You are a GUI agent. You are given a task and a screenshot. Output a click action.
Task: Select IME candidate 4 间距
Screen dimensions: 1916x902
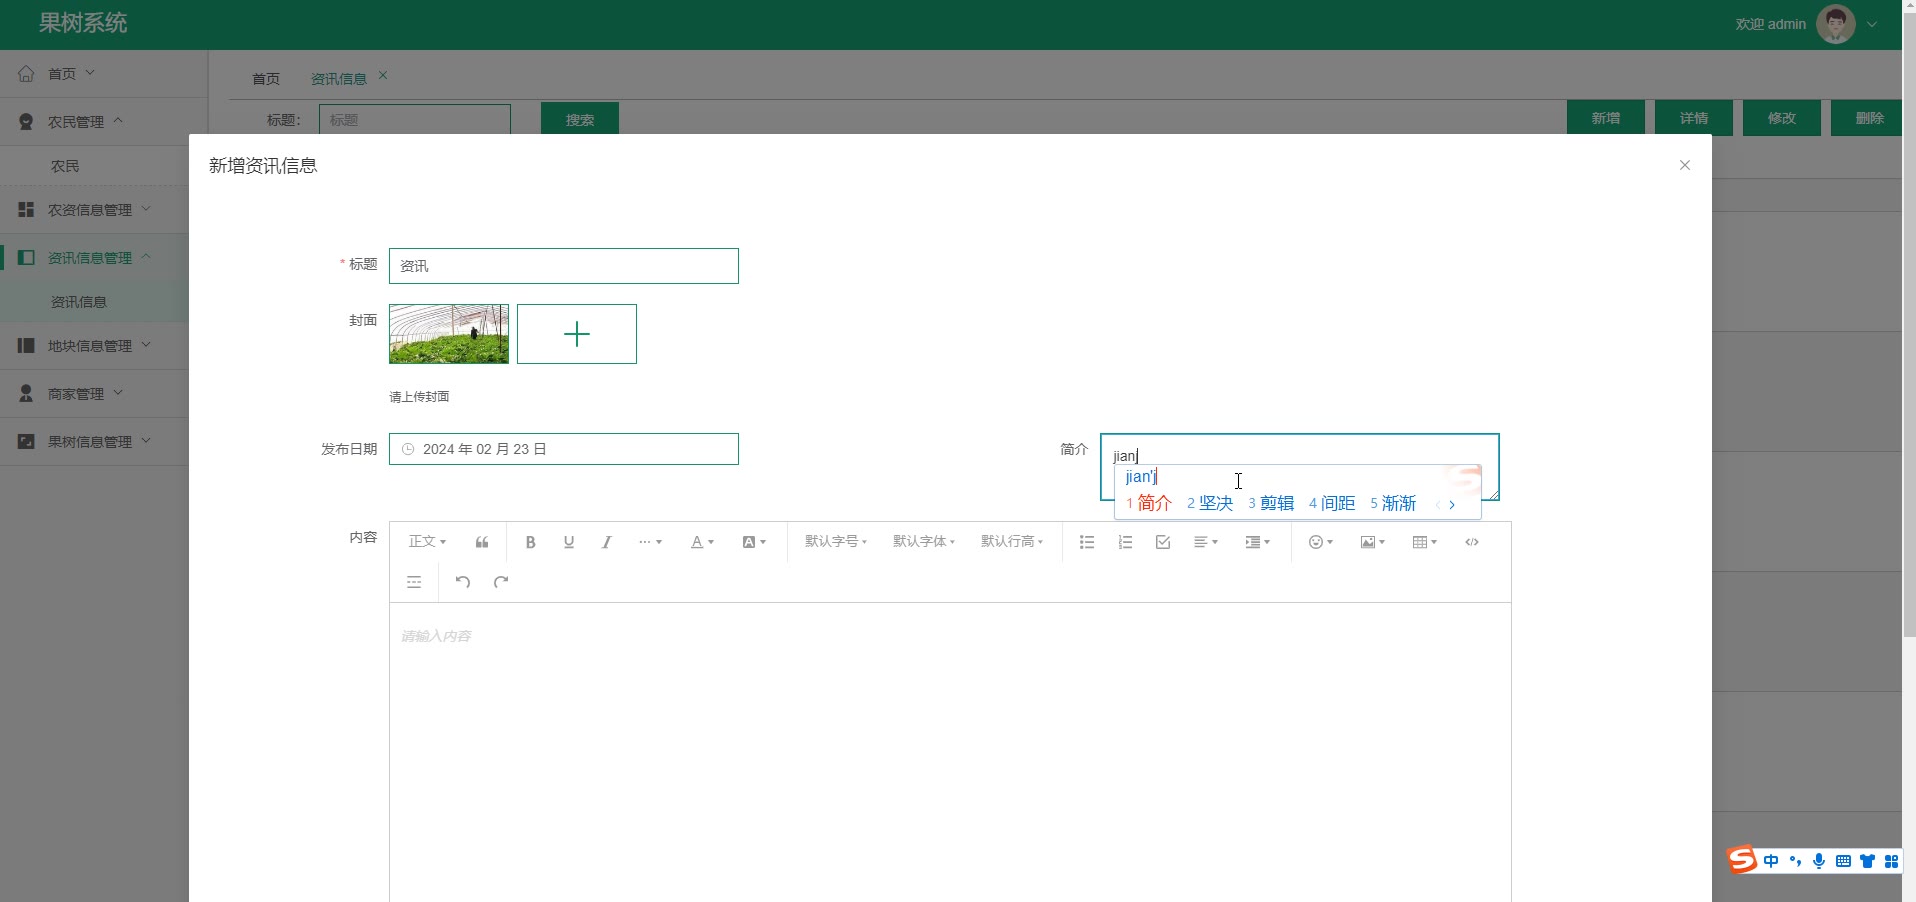click(x=1332, y=503)
